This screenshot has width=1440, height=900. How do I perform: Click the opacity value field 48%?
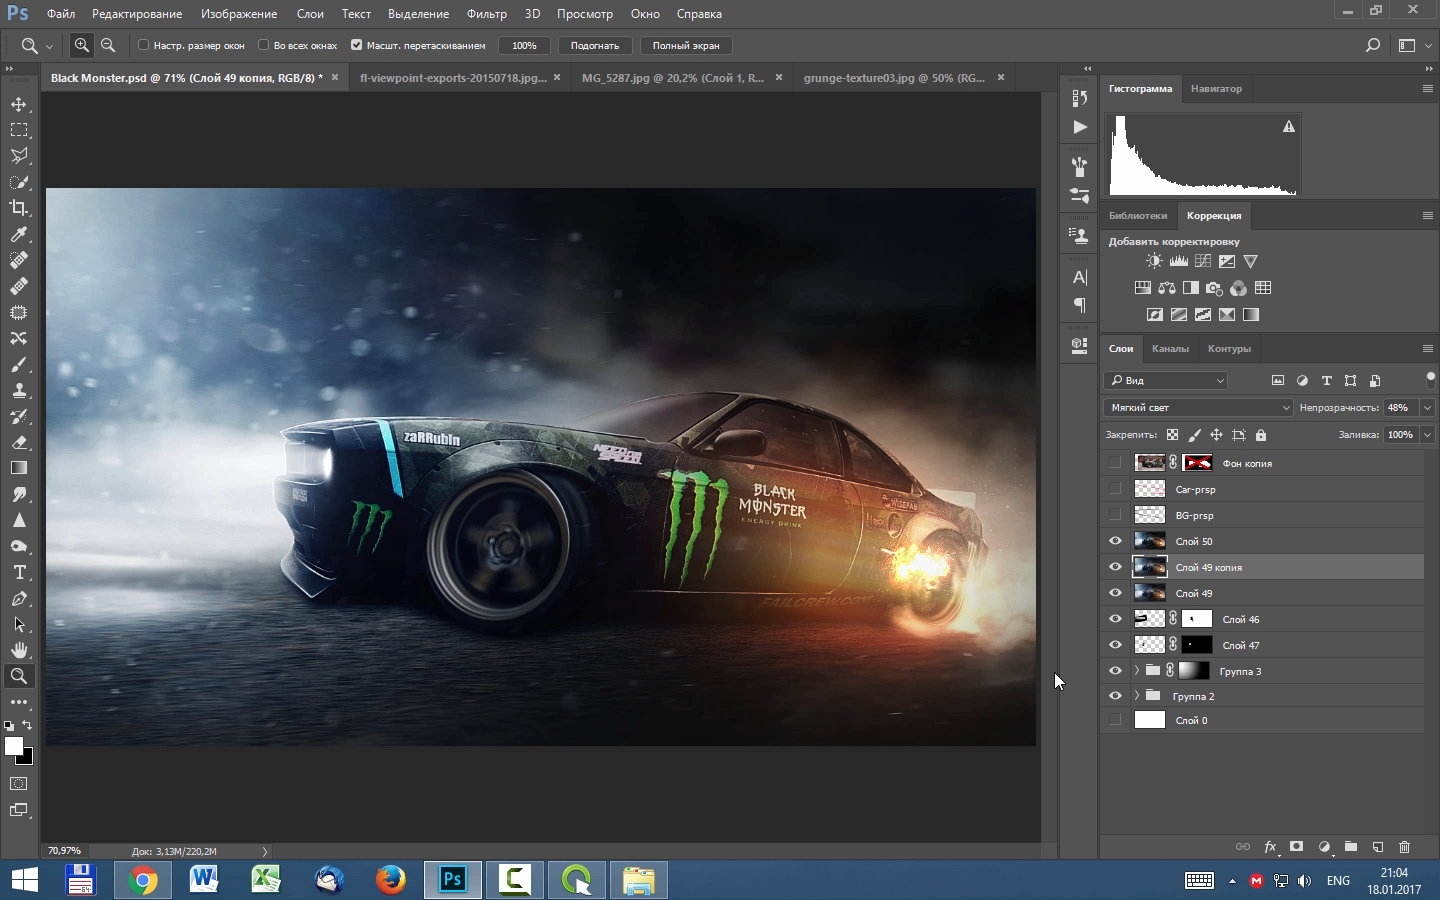1400,408
